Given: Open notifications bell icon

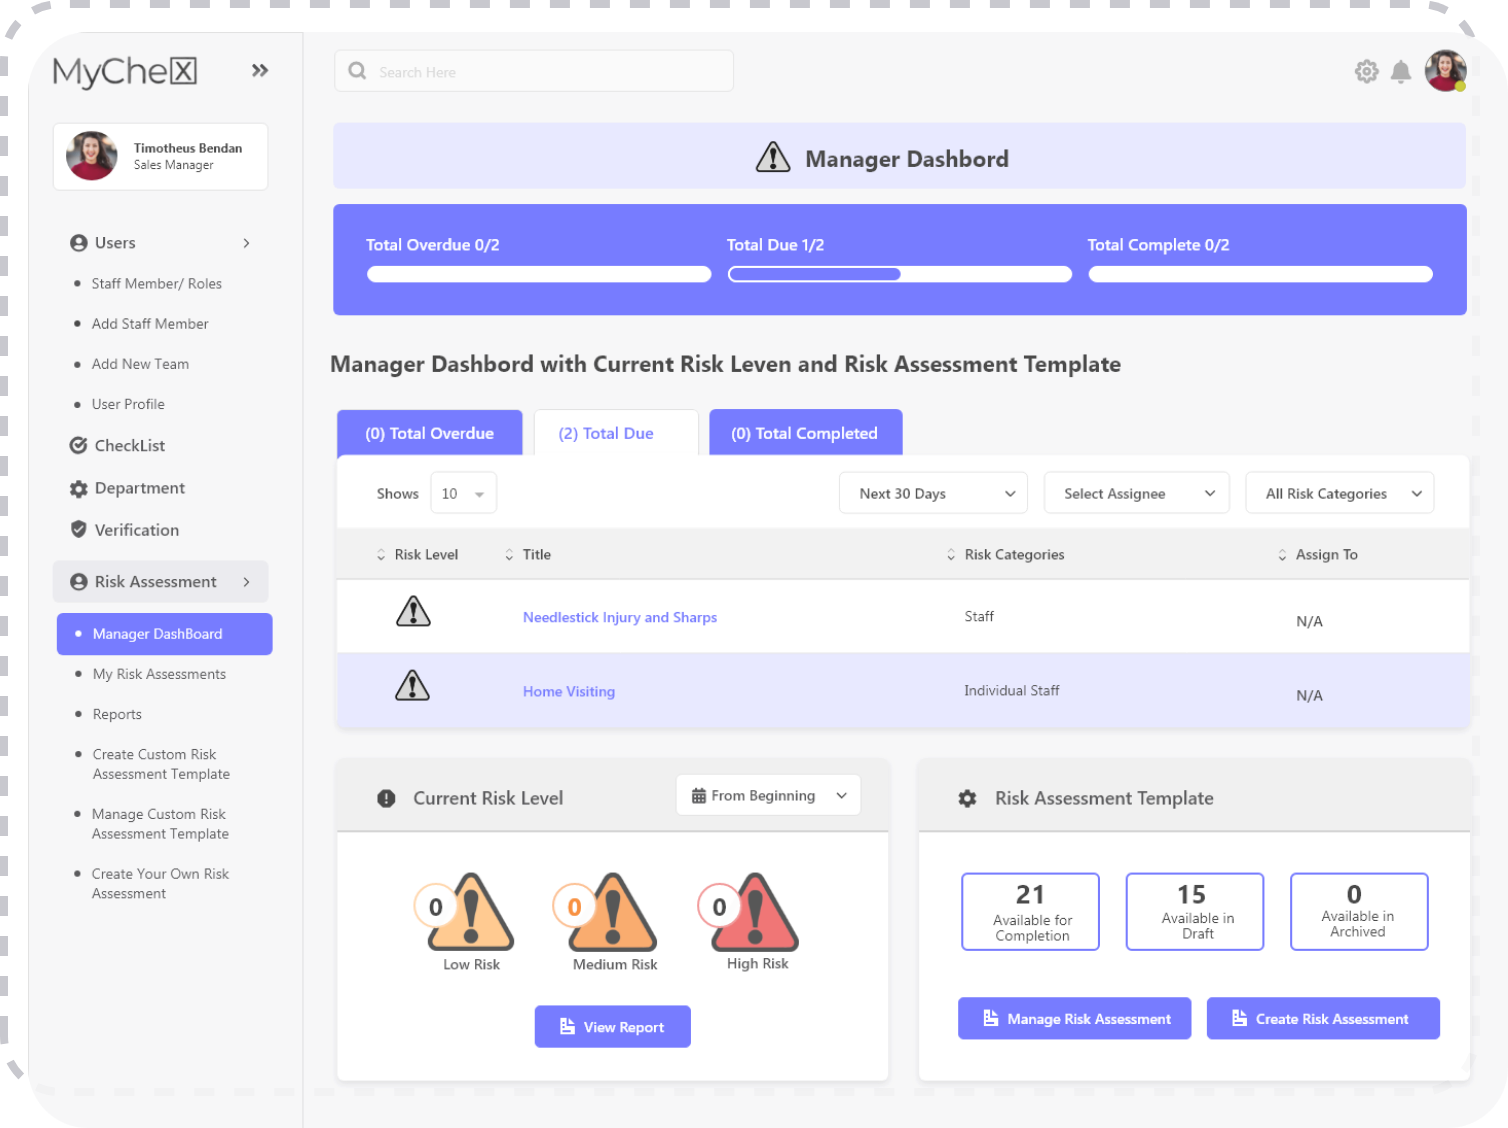Looking at the screenshot, I should point(1401,72).
